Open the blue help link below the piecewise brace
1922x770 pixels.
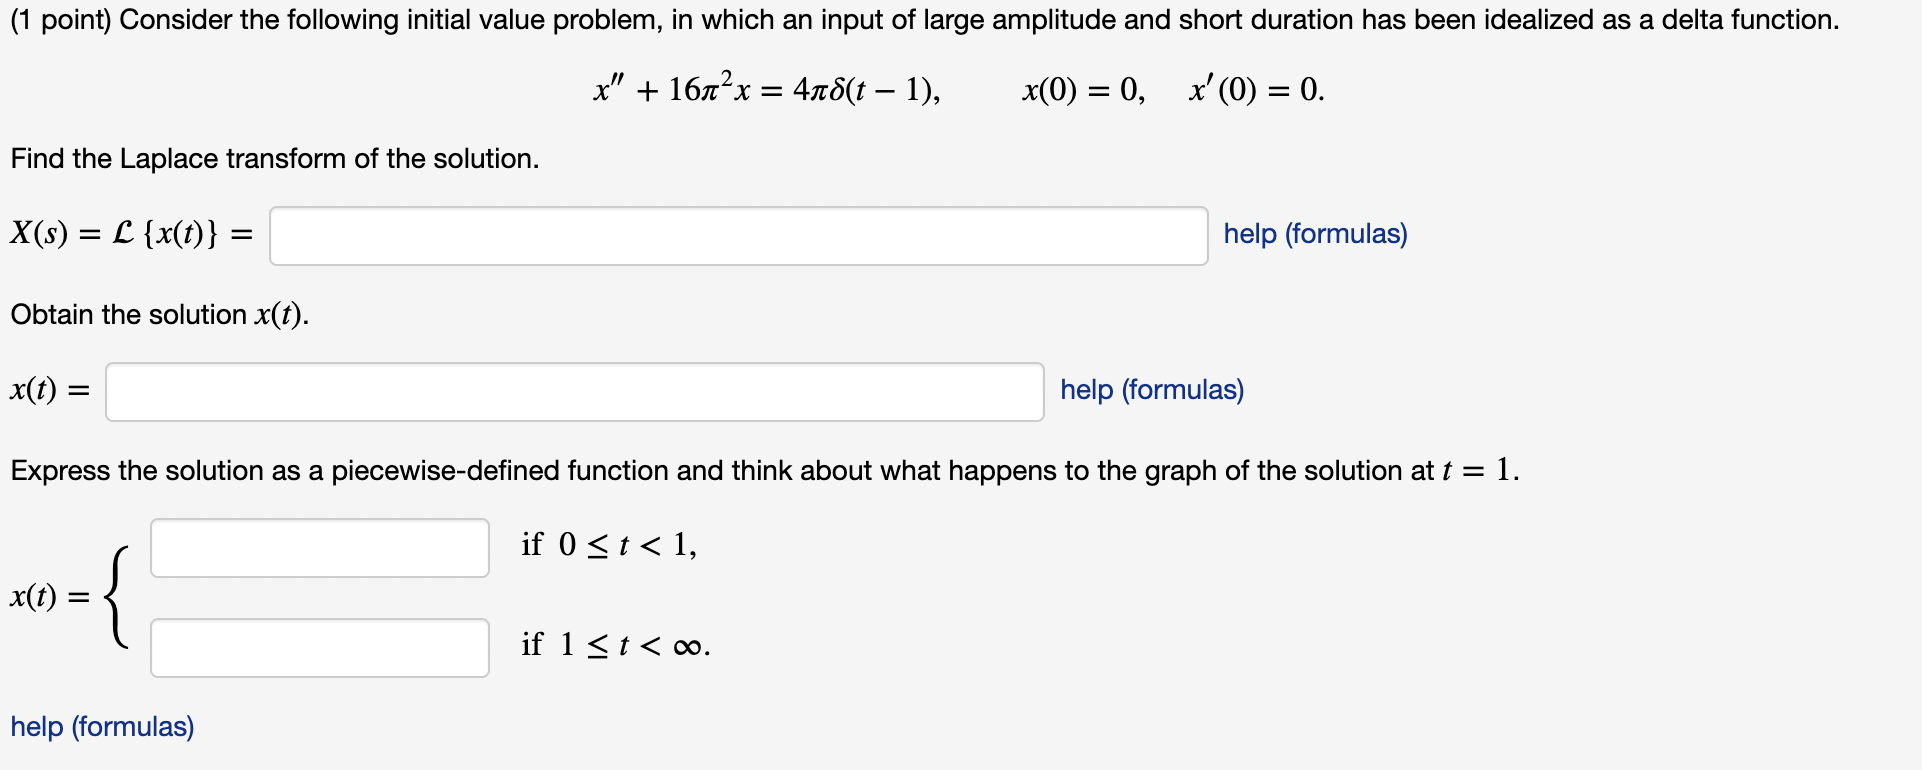point(101,727)
